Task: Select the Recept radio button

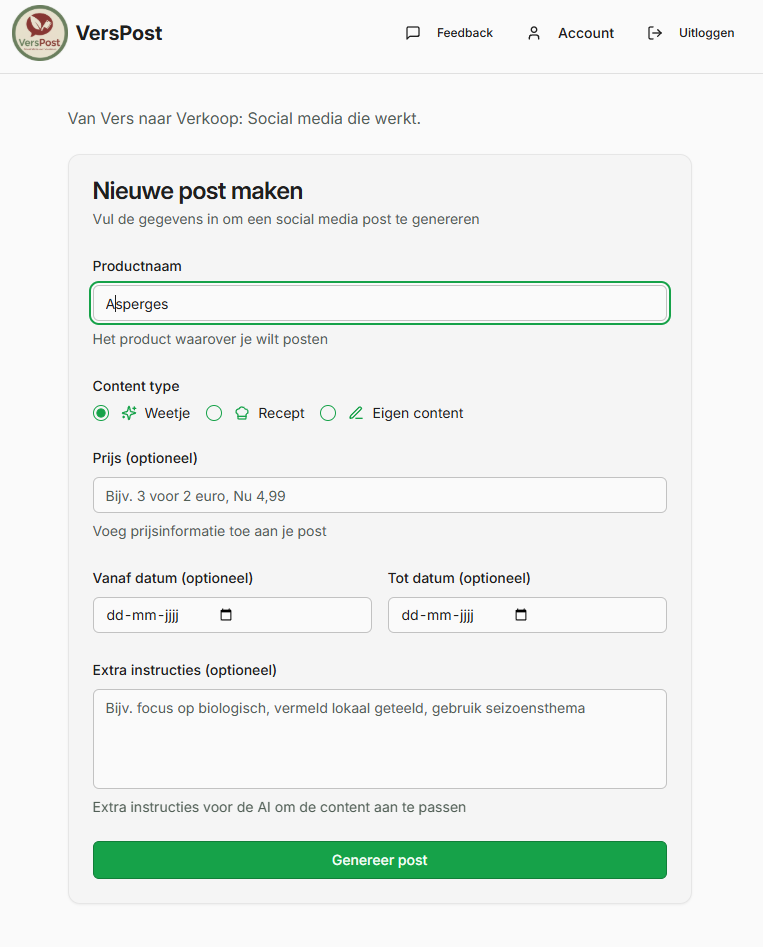Action: [214, 413]
